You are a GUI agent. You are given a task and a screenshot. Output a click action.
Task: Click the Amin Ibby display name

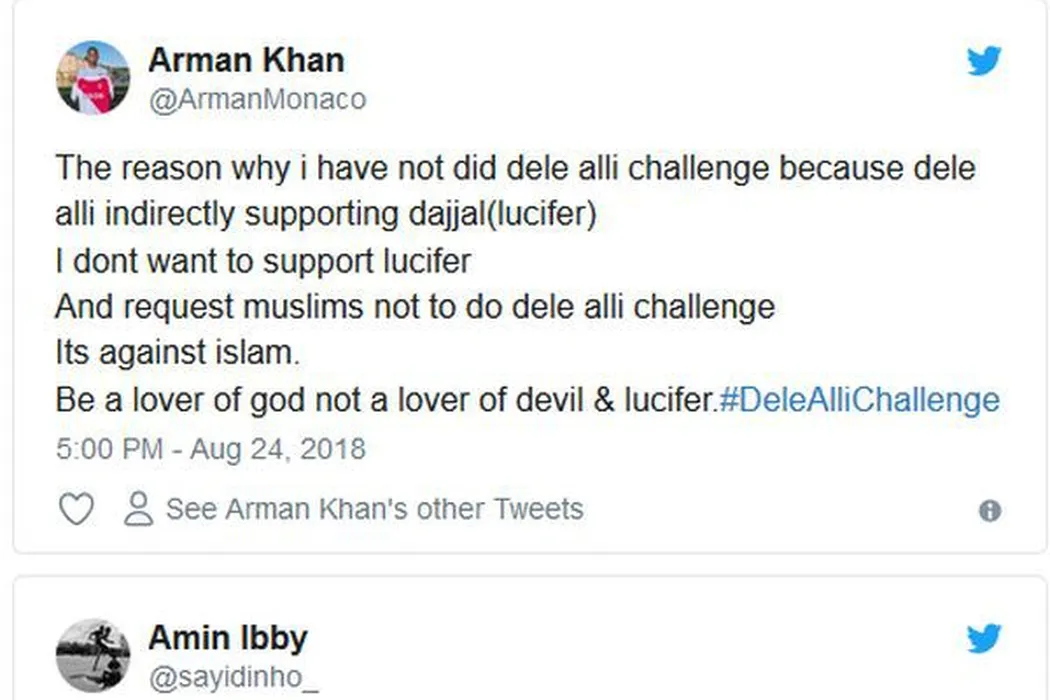[228, 637]
